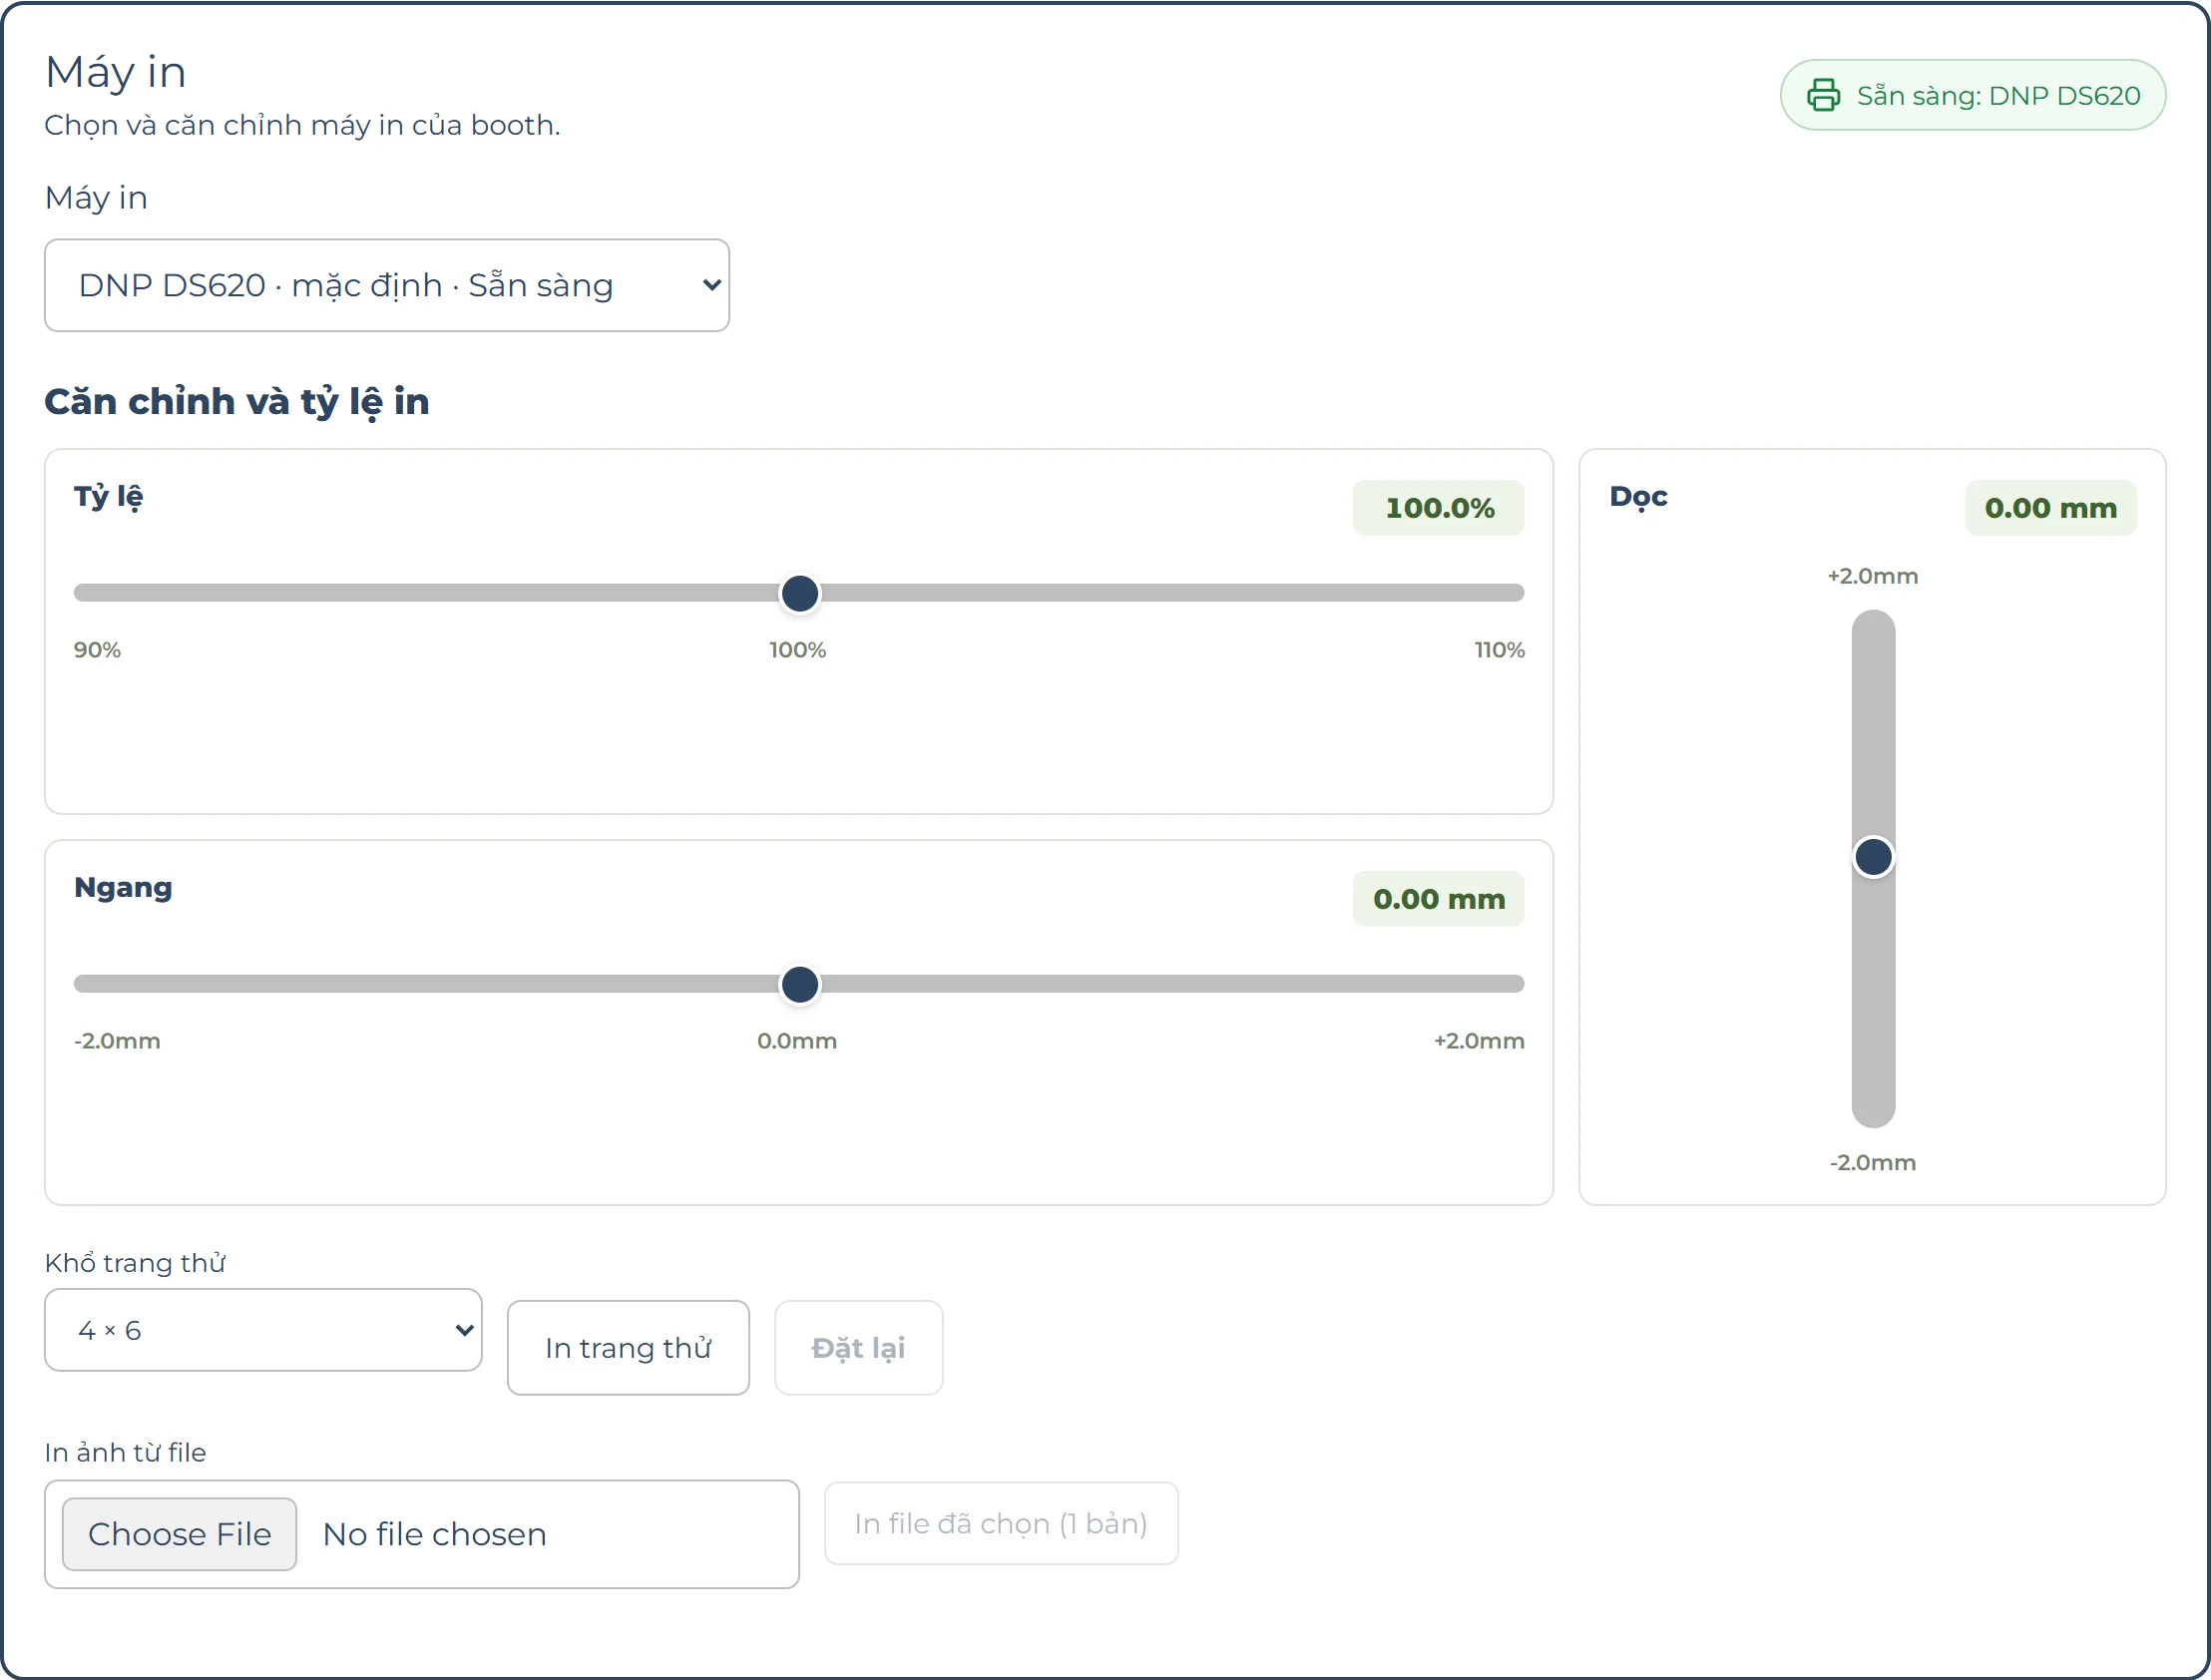Click the 100% scale midpoint label

[x=797, y=650]
